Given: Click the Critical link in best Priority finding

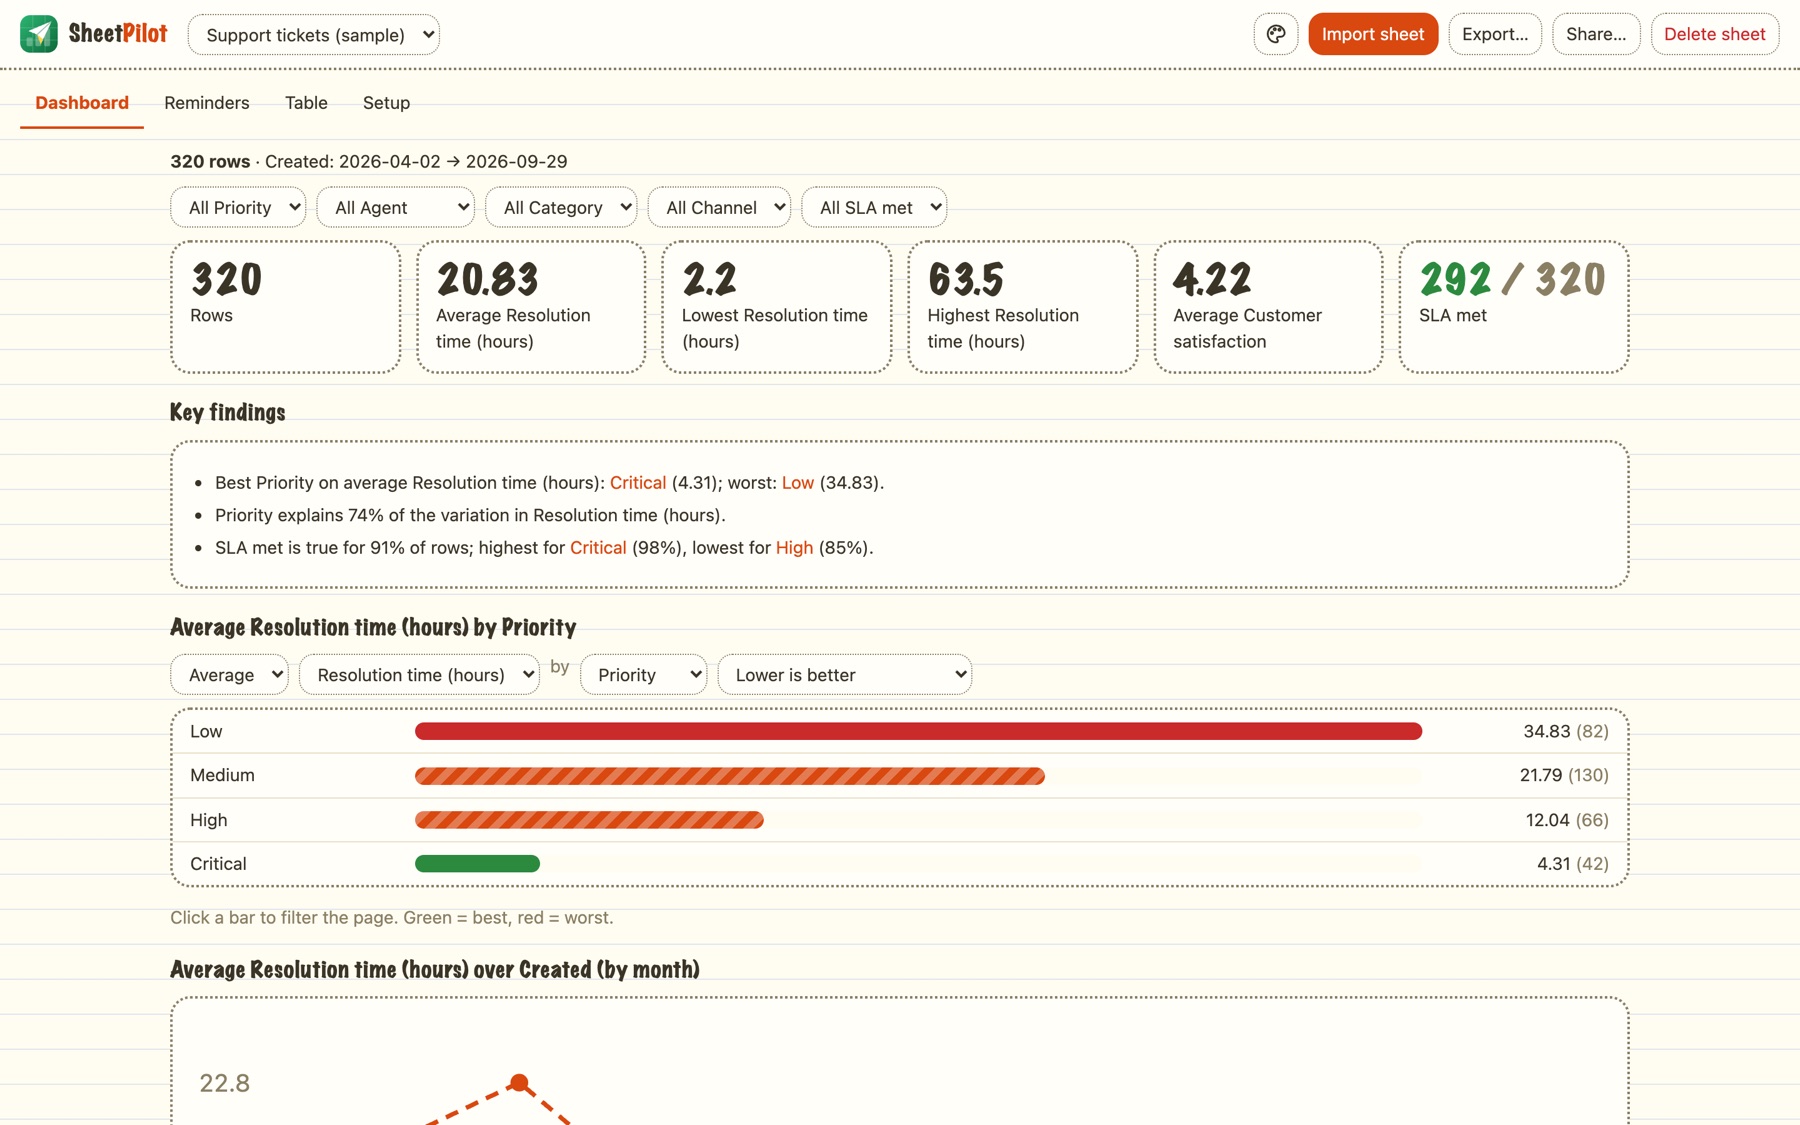Looking at the screenshot, I should pyautogui.click(x=638, y=483).
